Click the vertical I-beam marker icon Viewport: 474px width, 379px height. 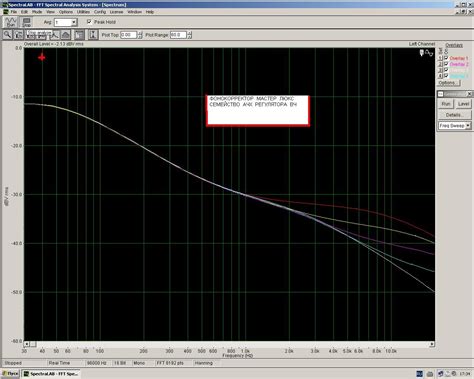click(93, 35)
